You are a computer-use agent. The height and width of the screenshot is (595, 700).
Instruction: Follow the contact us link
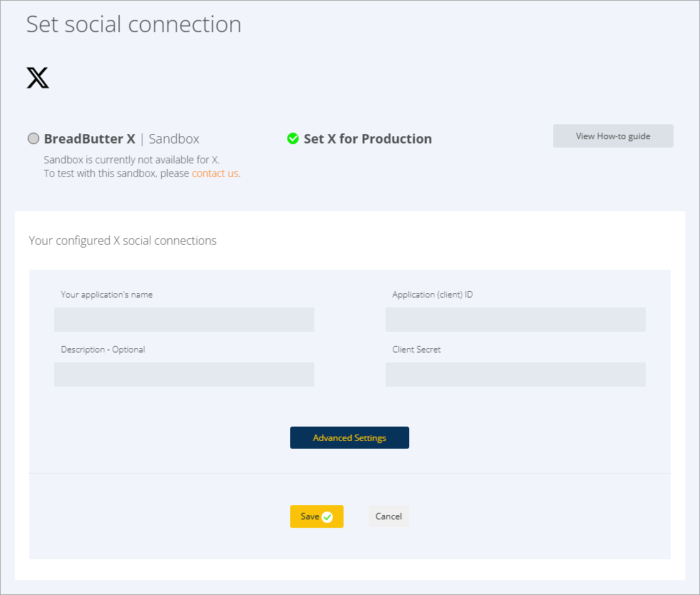tap(215, 173)
